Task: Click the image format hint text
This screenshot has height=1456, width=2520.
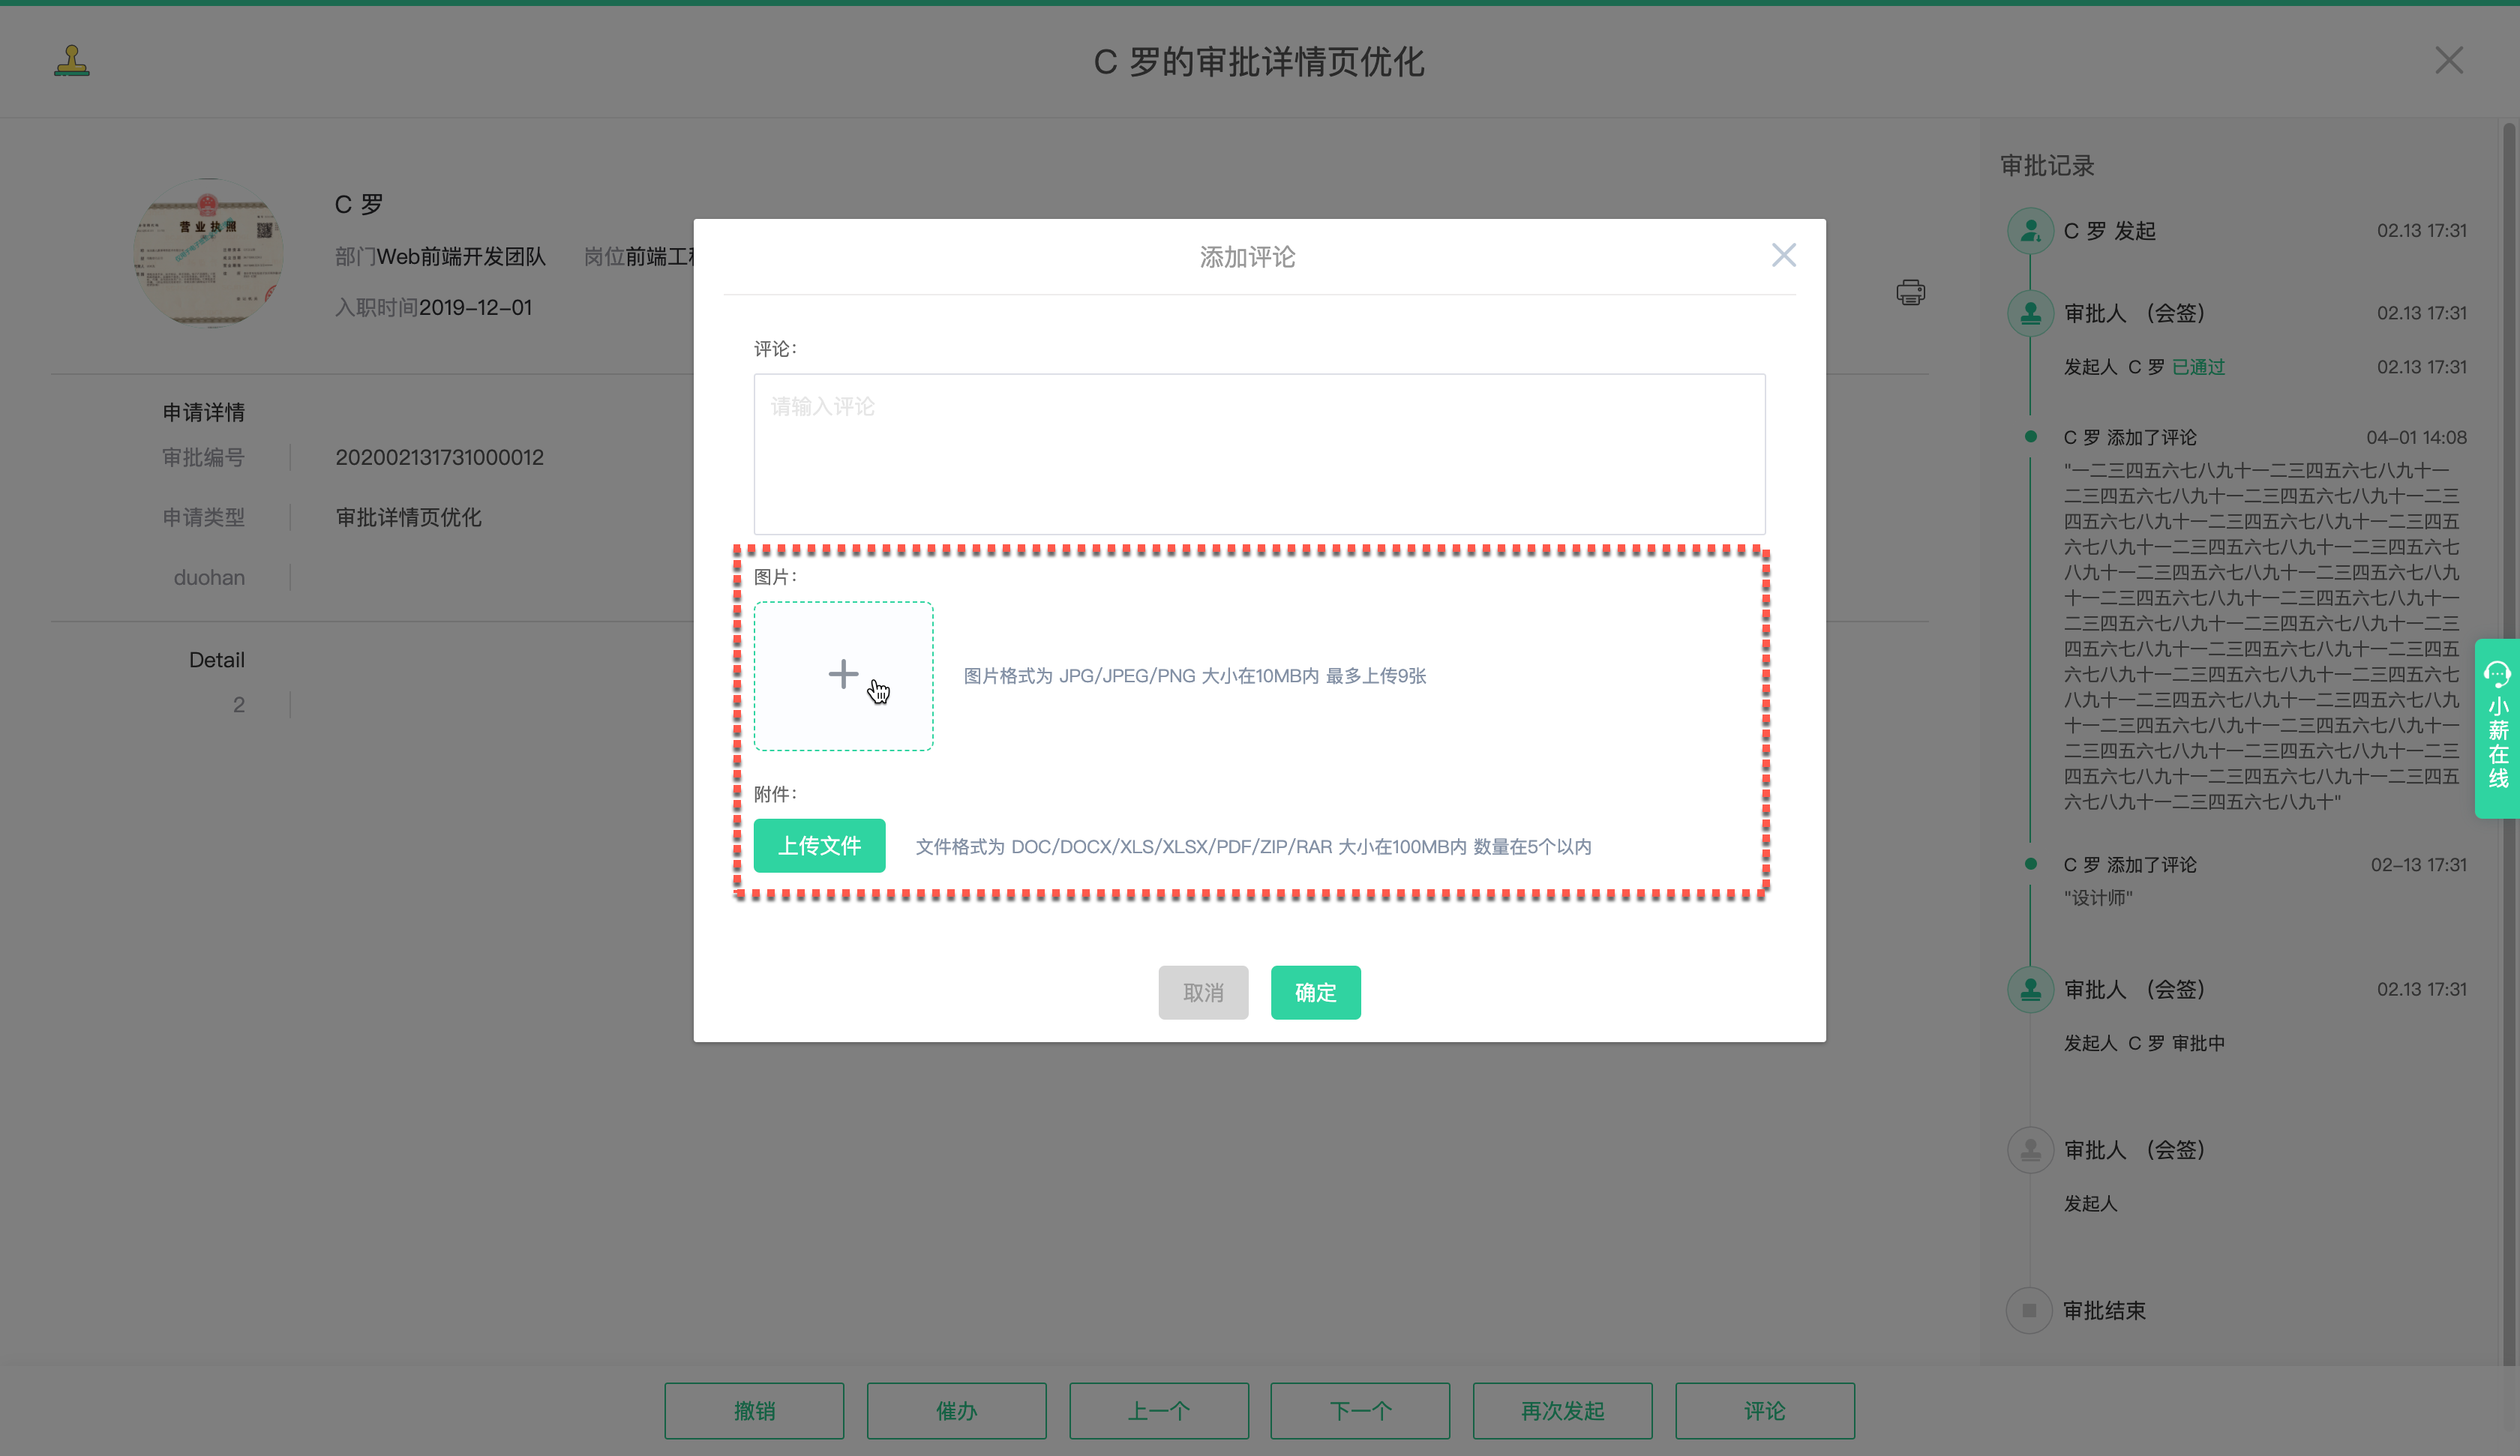Action: click(x=1194, y=676)
